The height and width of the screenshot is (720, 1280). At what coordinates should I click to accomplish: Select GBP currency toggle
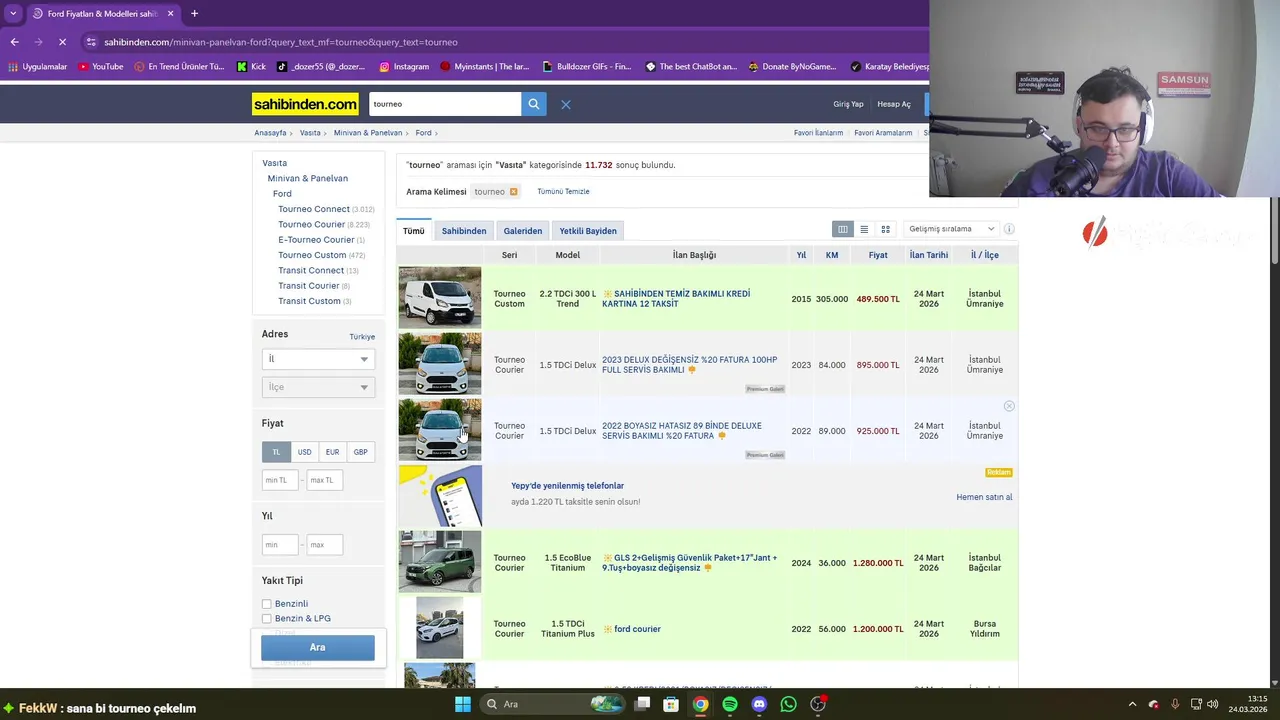coord(360,452)
